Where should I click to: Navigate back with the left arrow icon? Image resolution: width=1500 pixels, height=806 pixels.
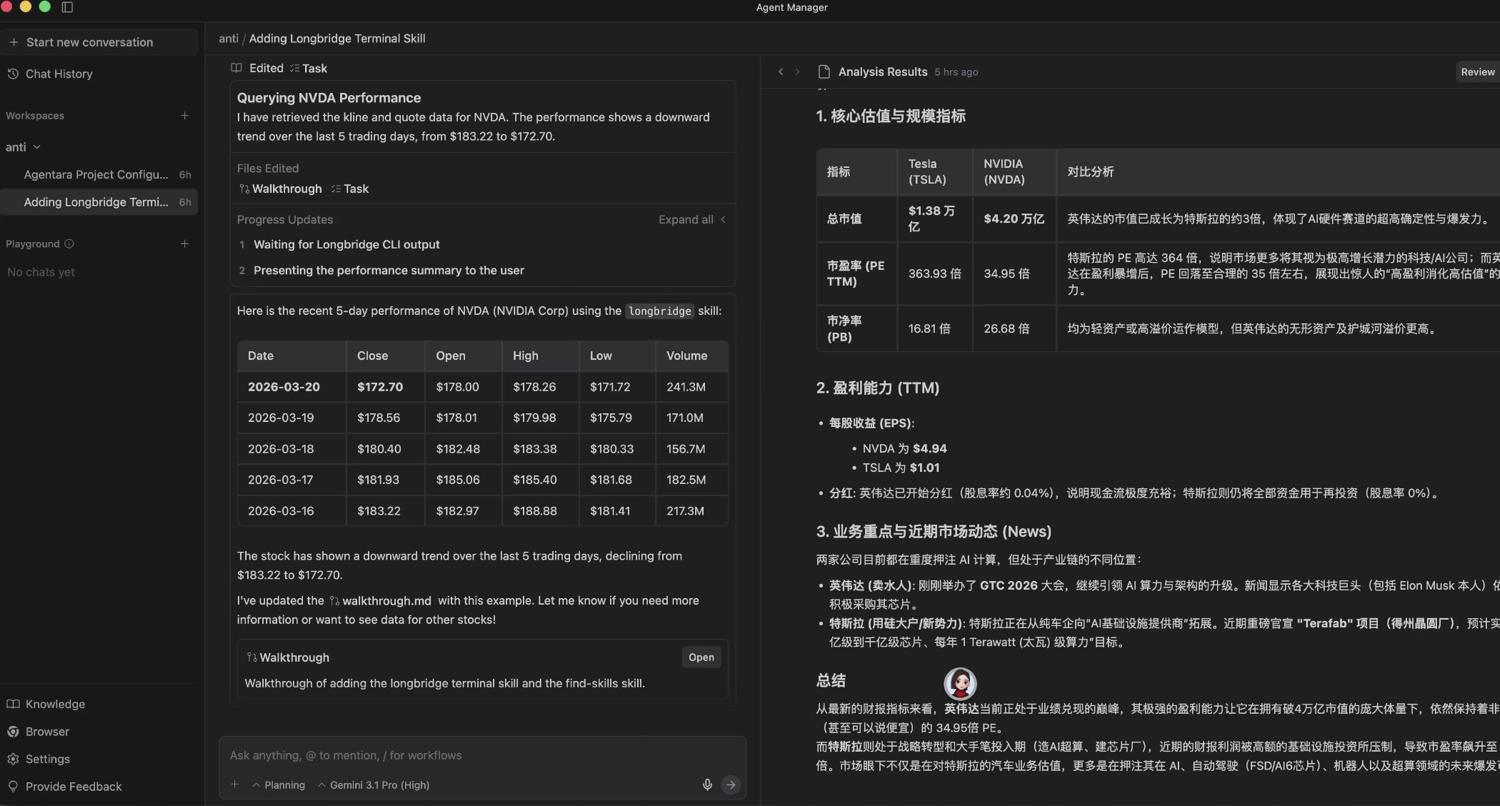[781, 72]
